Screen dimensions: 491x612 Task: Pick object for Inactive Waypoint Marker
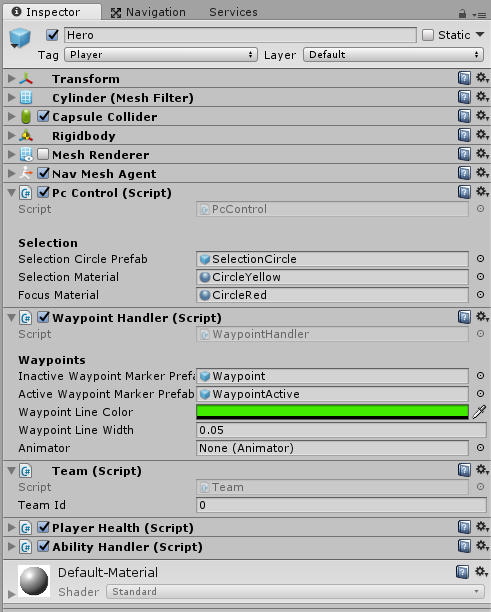[x=480, y=375]
